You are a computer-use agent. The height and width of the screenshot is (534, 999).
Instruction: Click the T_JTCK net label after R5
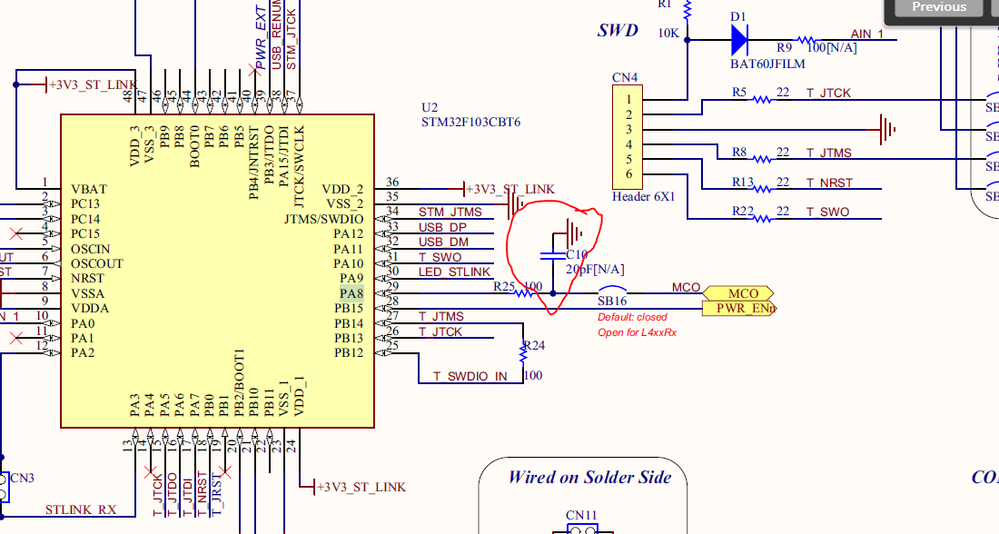828,93
